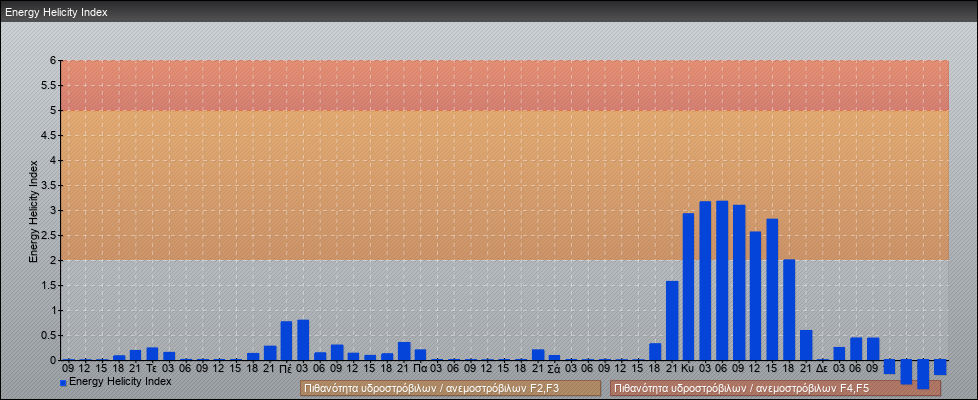Click the y-axis value 4.5
Viewport: 978px width, 400px height.
pos(50,135)
